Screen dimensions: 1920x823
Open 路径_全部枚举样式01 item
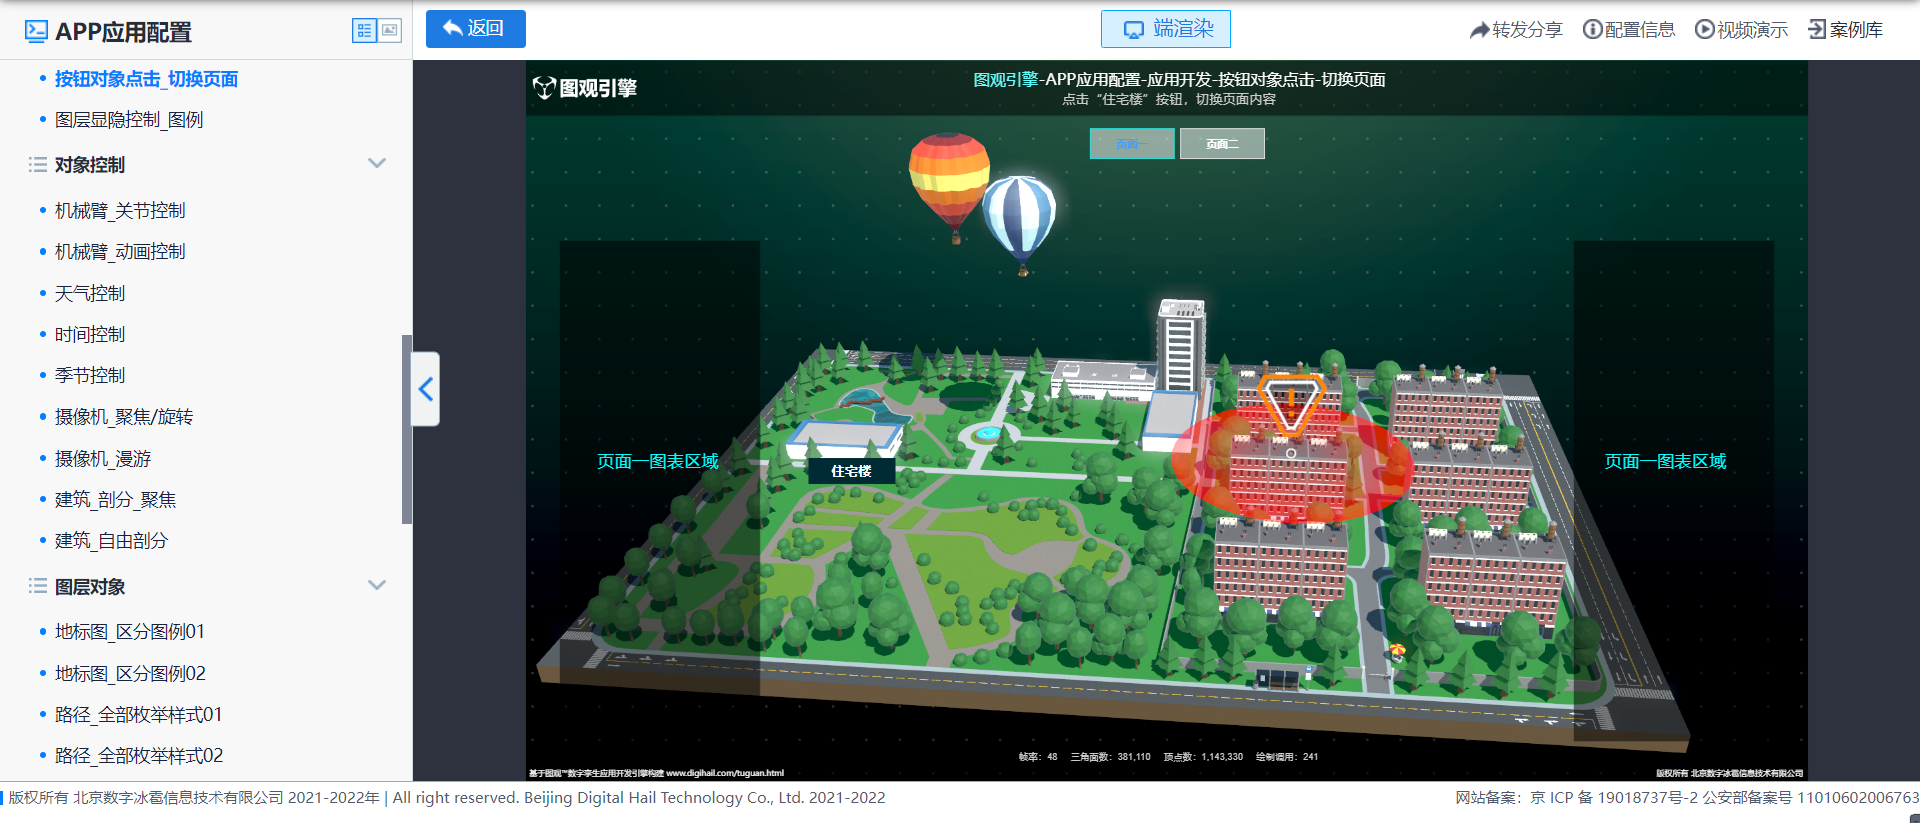click(x=138, y=715)
